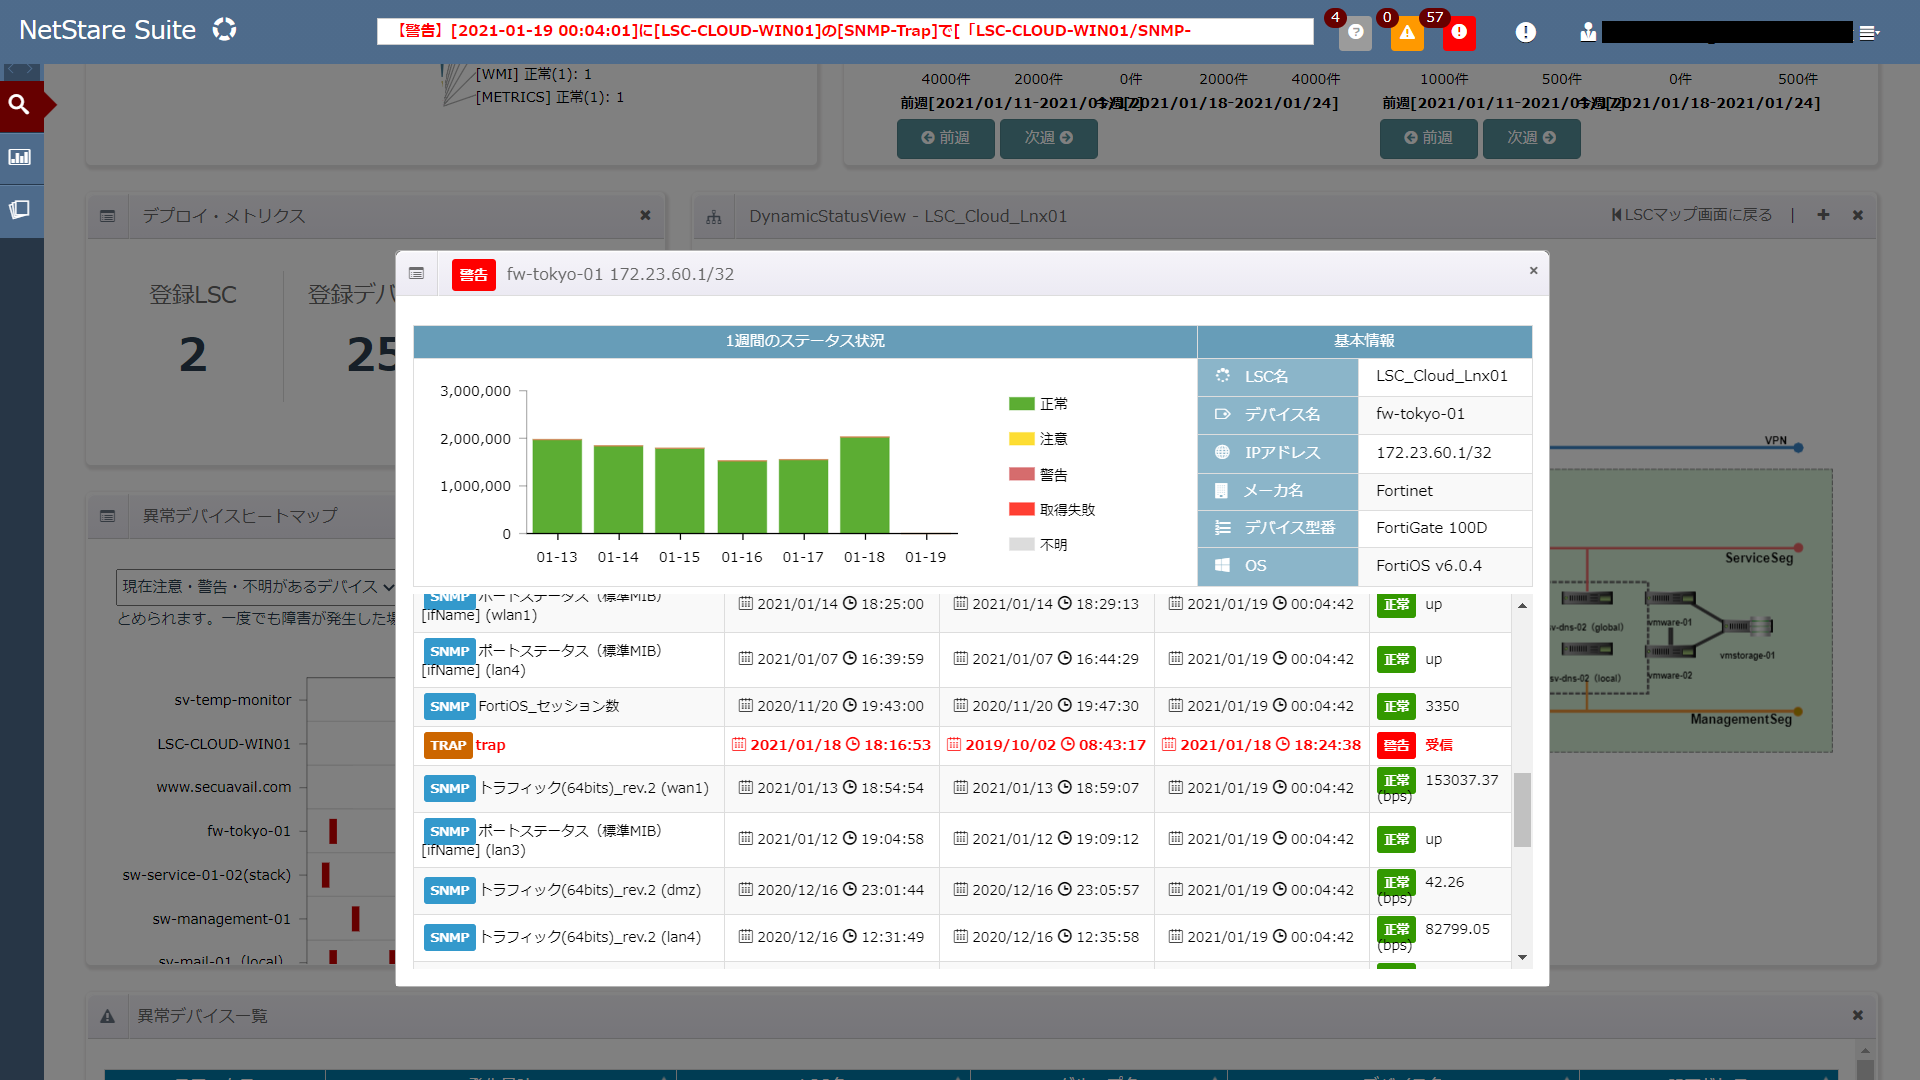This screenshot has width=1920, height=1080.
Task: Close the DynamicStatusView panel
Action: (1857, 215)
